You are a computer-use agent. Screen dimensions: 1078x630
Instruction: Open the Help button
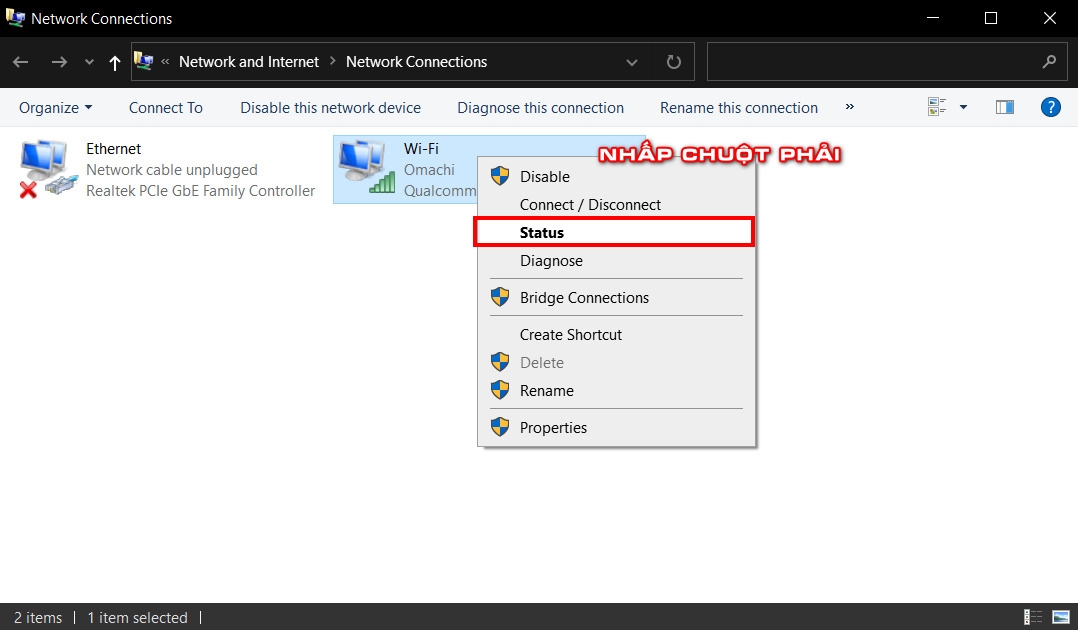[x=1050, y=107]
